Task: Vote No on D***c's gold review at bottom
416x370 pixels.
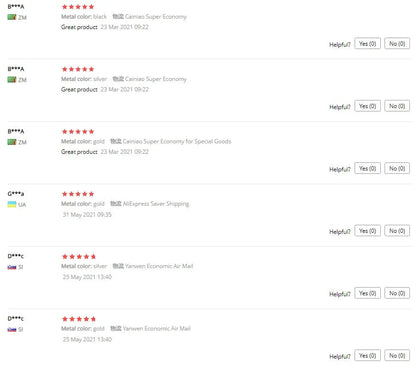Action: 397,355
